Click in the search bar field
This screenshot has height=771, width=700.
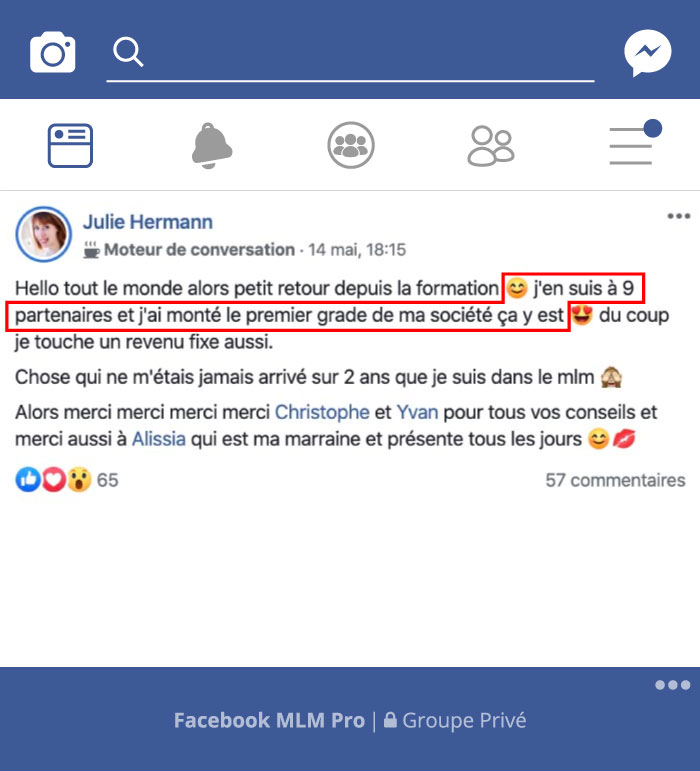350,53
